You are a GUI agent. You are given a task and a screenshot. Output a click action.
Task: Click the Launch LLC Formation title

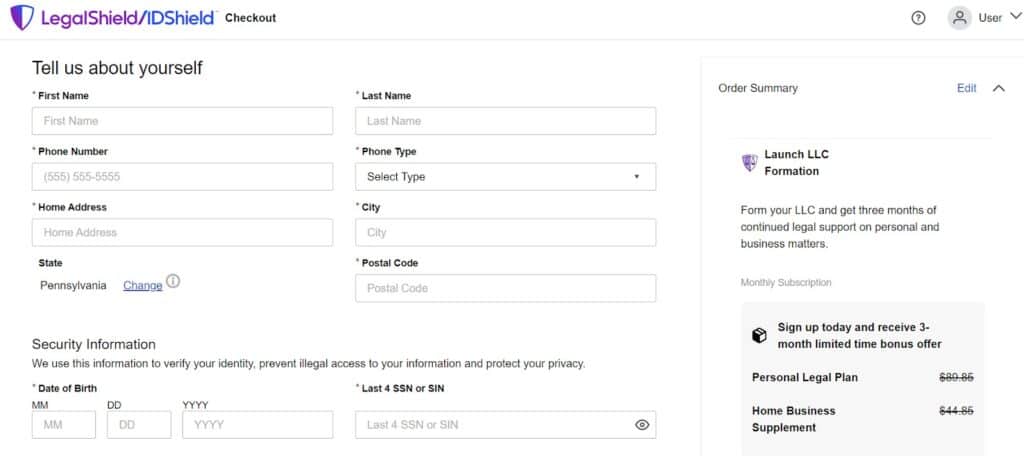tap(796, 163)
